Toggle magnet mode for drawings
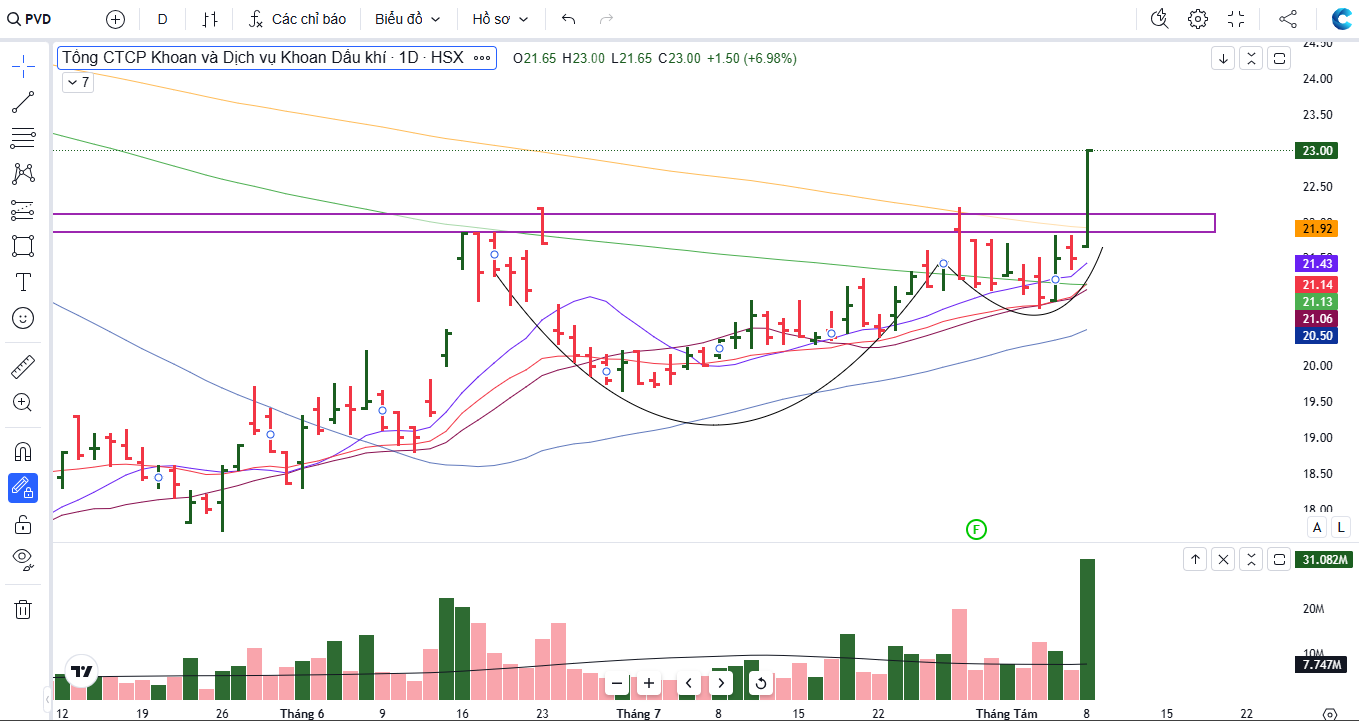 (x=23, y=451)
